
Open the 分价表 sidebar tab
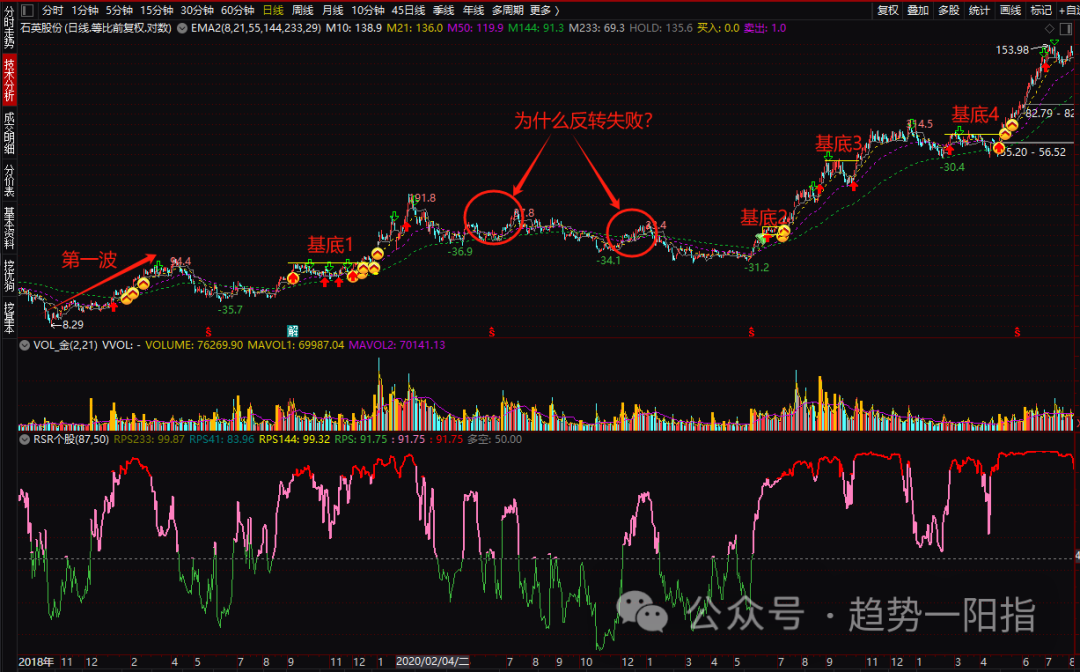(9, 180)
